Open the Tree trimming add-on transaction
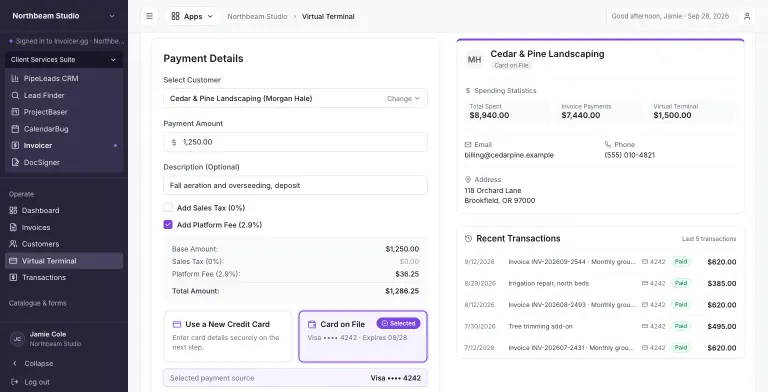 tap(600, 326)
